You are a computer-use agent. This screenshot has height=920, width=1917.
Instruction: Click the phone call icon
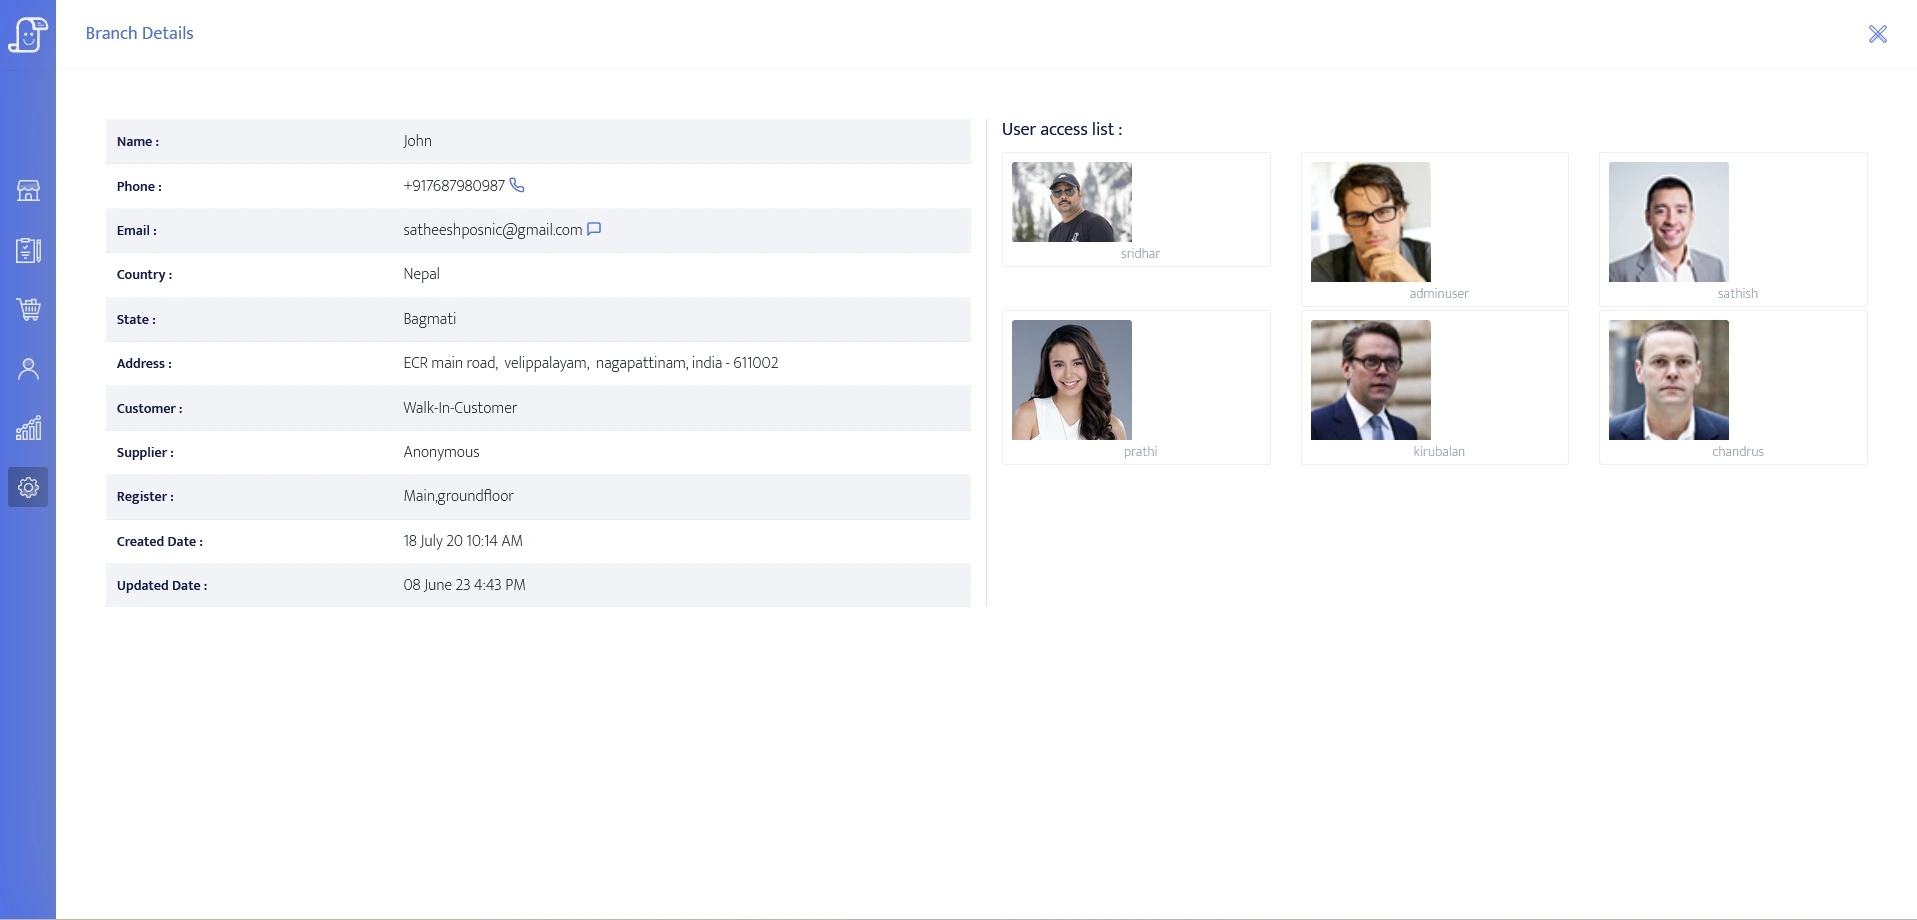tap(517, 185)
